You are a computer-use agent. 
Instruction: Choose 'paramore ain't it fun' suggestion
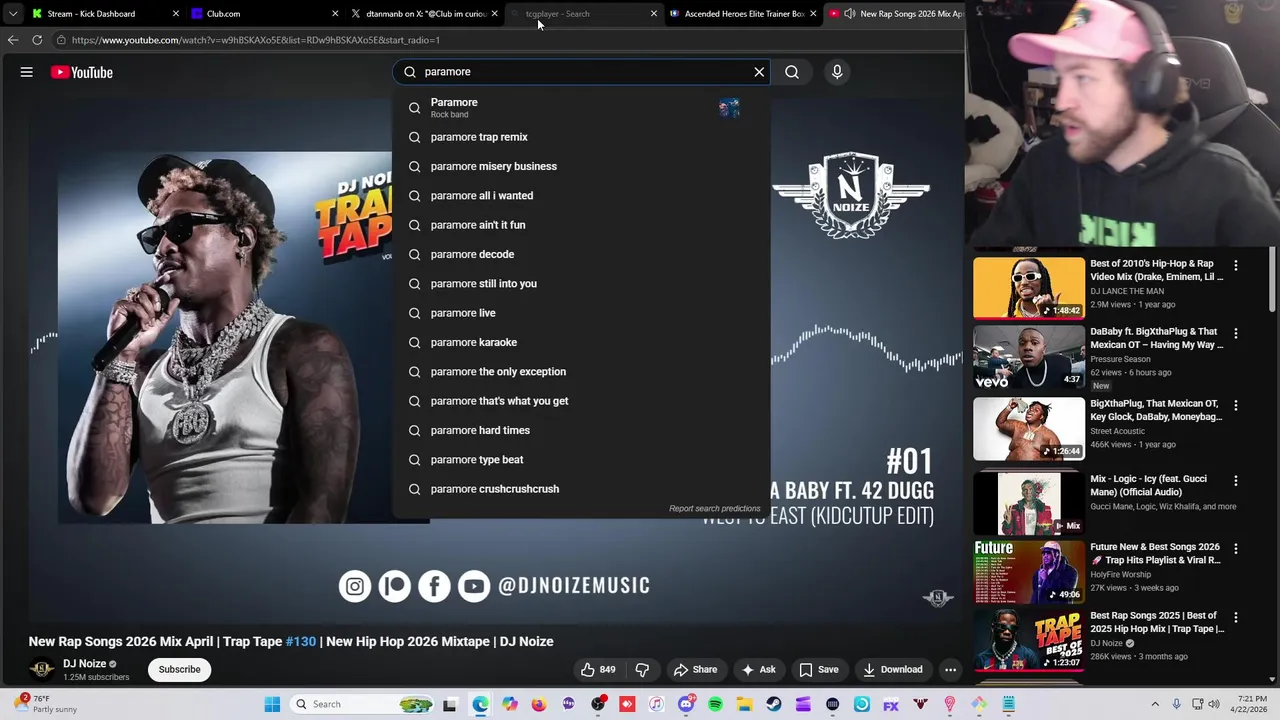point(581,225)
